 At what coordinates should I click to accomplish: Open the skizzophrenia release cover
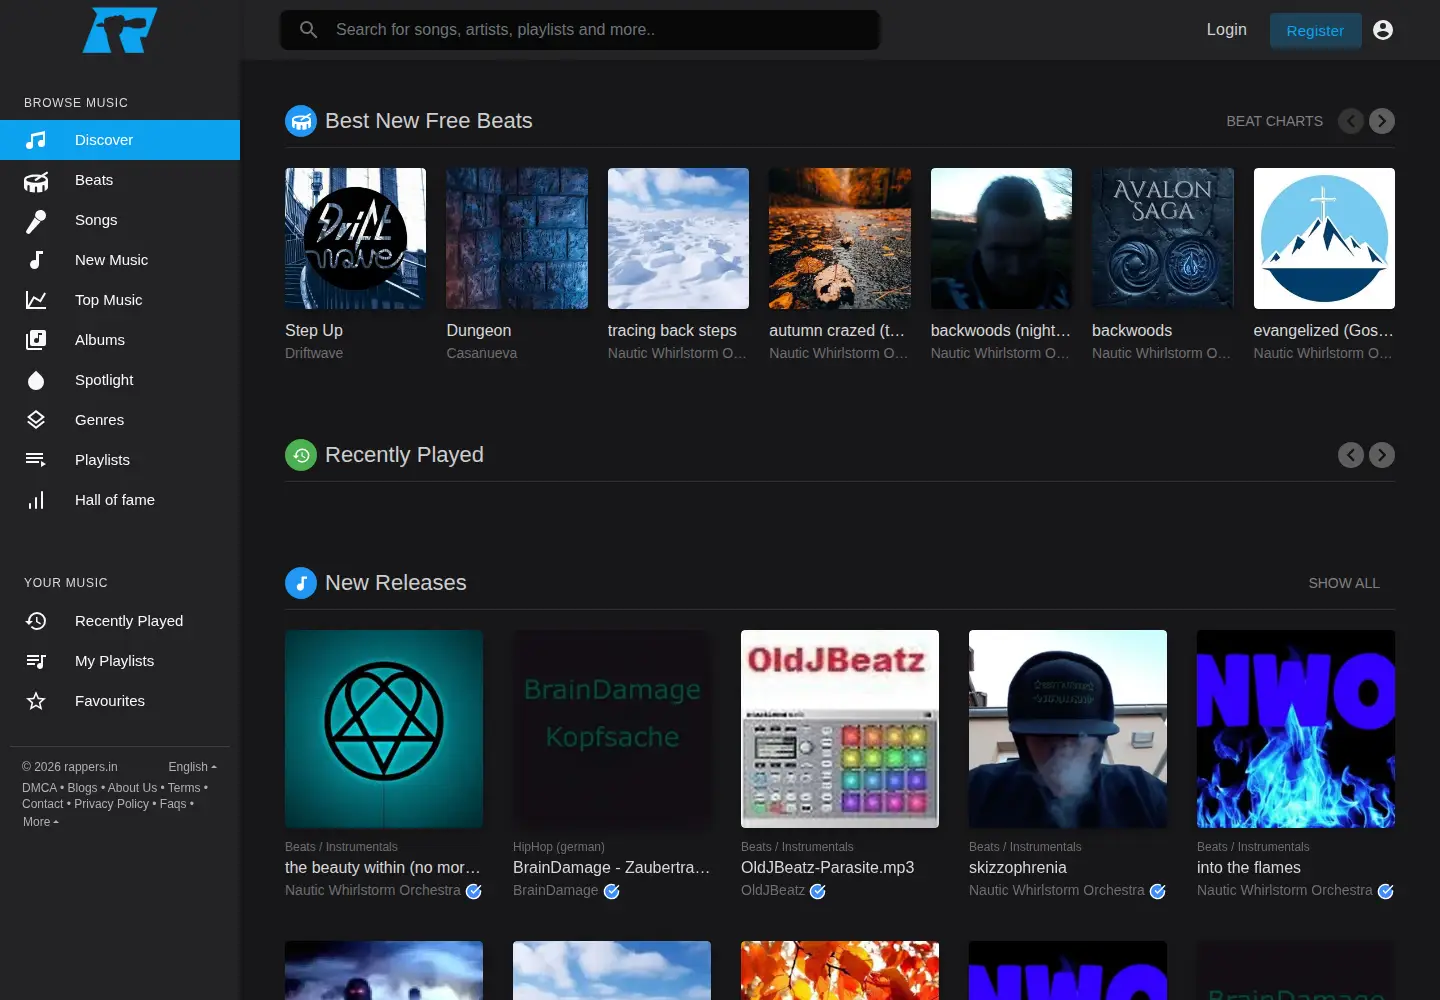pyautogui.click(x=1068, y=729)
